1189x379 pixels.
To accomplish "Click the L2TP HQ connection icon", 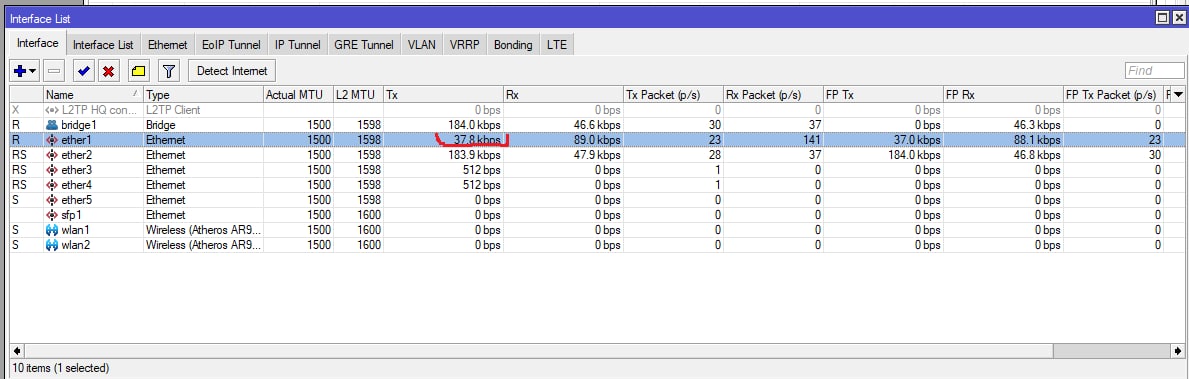I will coord(52,110).
